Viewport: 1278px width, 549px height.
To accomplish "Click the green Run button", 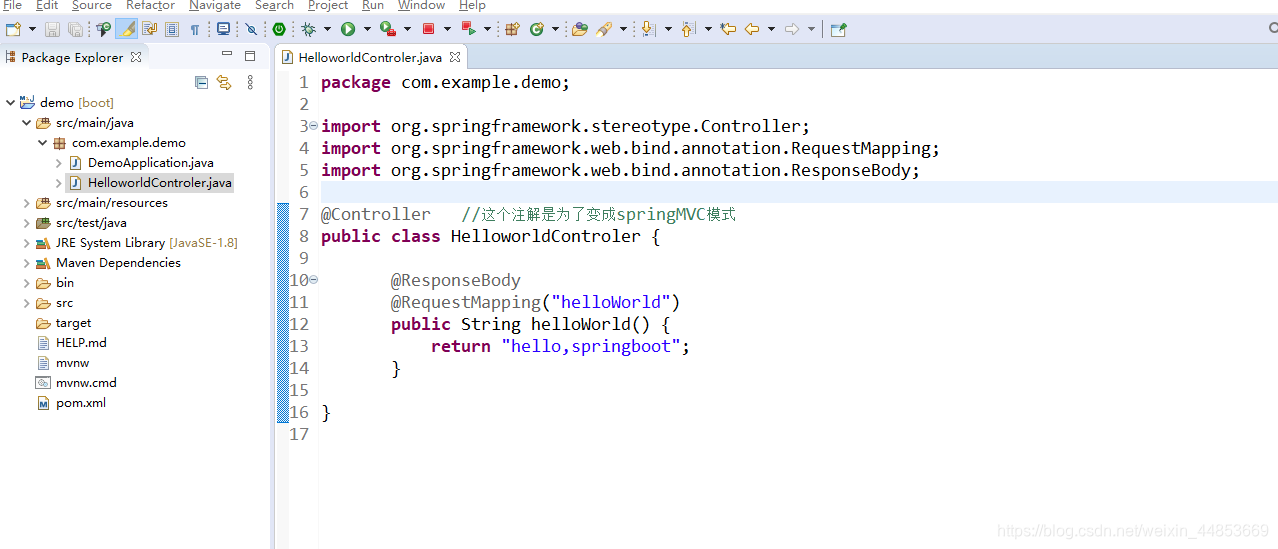I will (348, 29).
